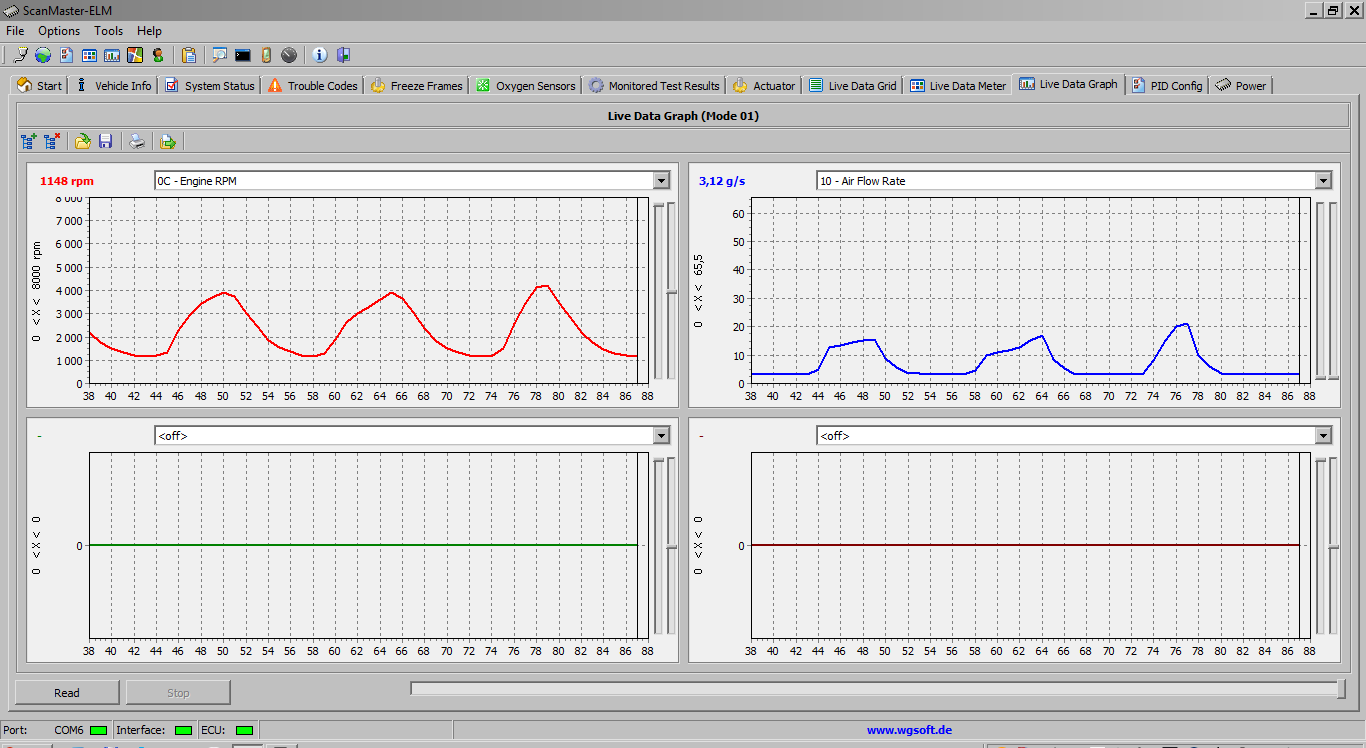Open the Options menu
This screenshot has width=1366, height=748.
click(59, 31)
